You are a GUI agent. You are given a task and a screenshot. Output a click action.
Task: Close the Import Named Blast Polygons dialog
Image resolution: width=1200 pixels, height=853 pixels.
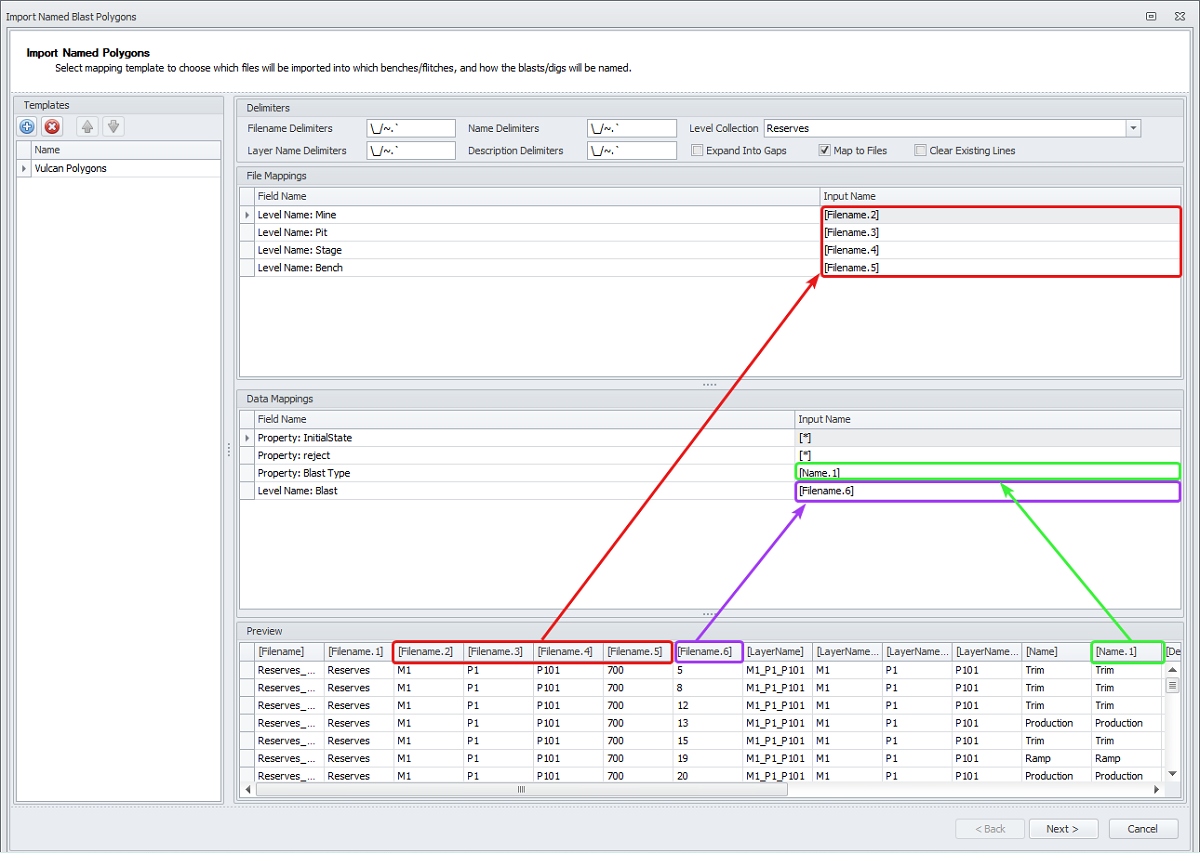(1182, 16)
